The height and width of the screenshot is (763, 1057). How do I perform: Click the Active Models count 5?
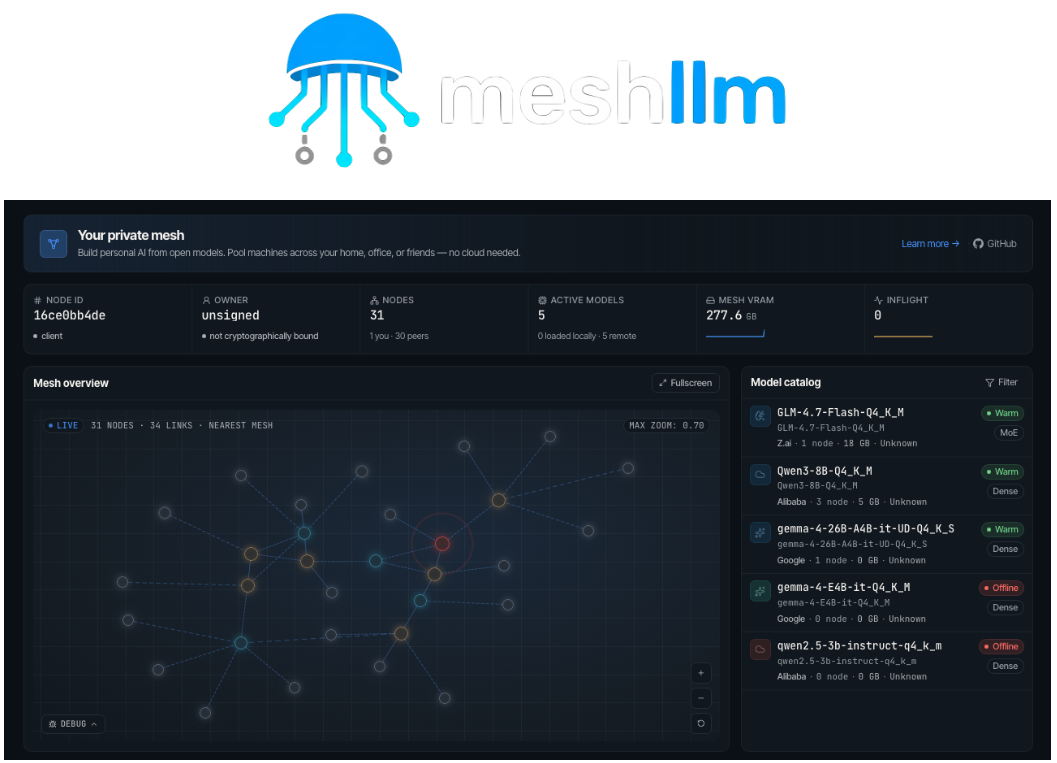pos(541,315)
